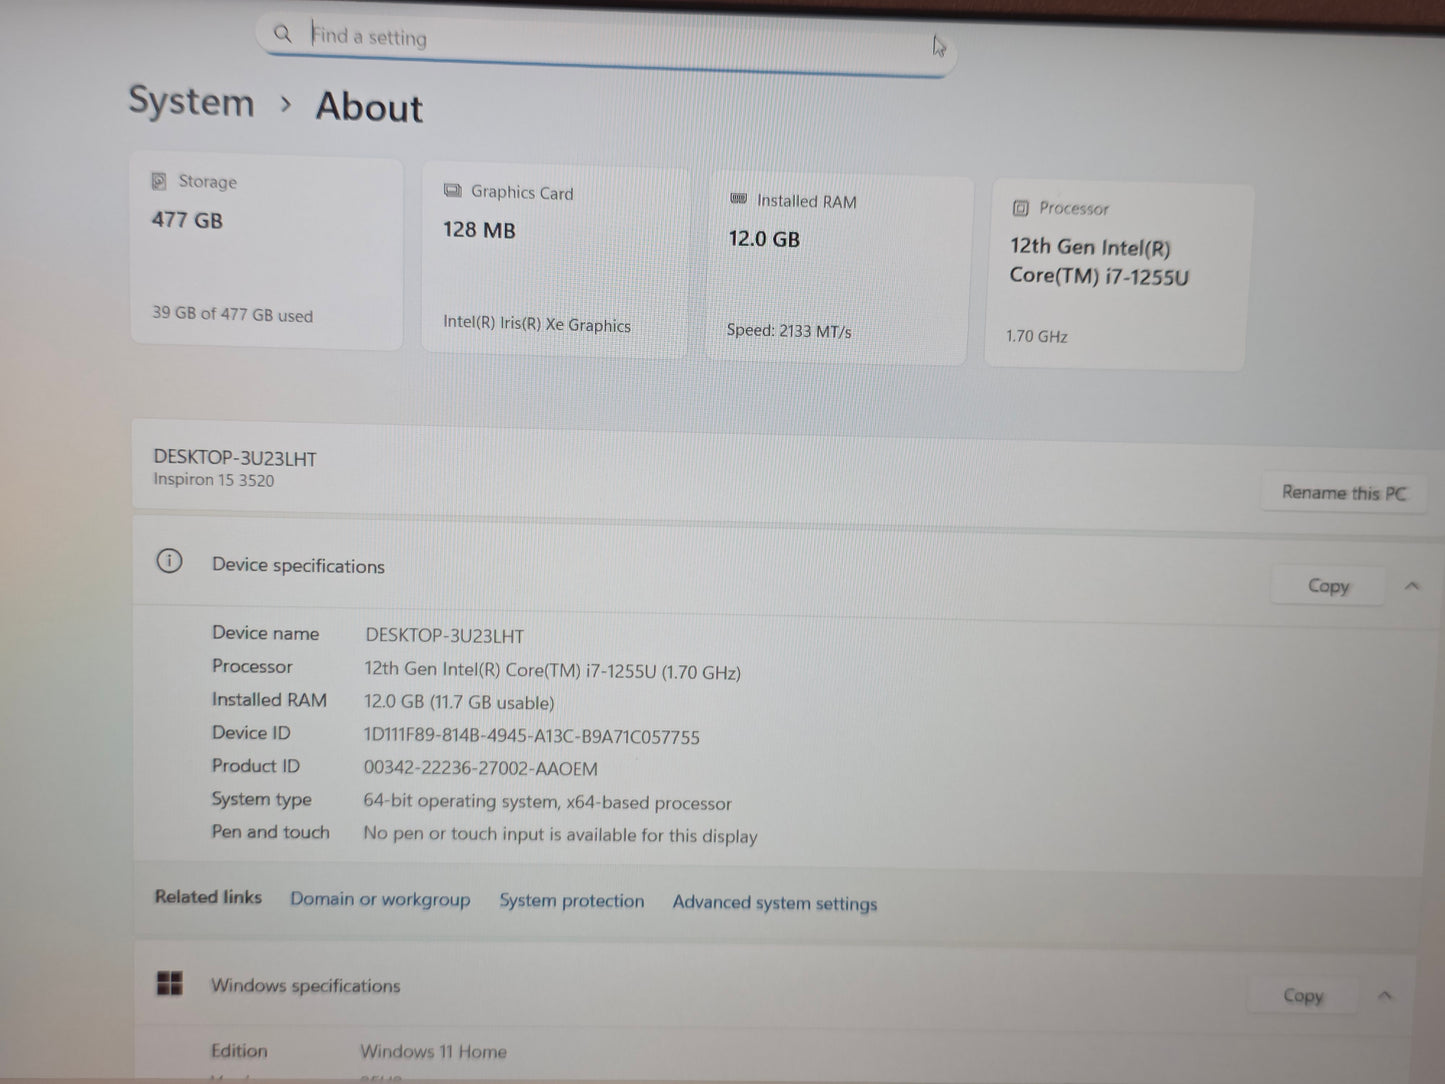Image resolution: width=1445 pixels, height=1084 pixels.
Task: Select the Inspiron 15 3520 model text
Action: point(213,480)
